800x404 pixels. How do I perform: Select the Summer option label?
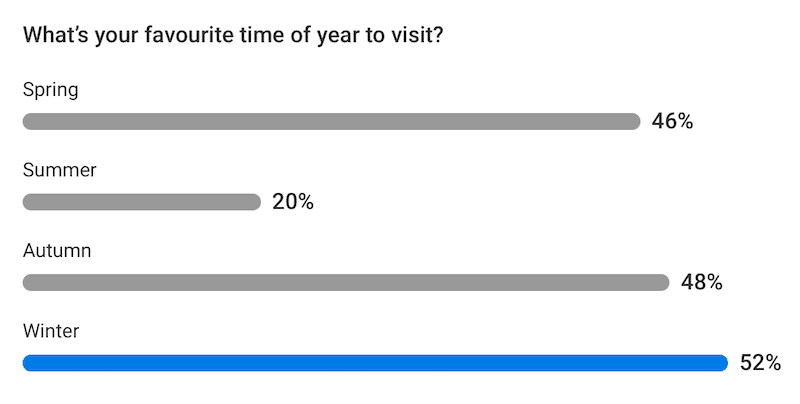click(x=59, y=170)
